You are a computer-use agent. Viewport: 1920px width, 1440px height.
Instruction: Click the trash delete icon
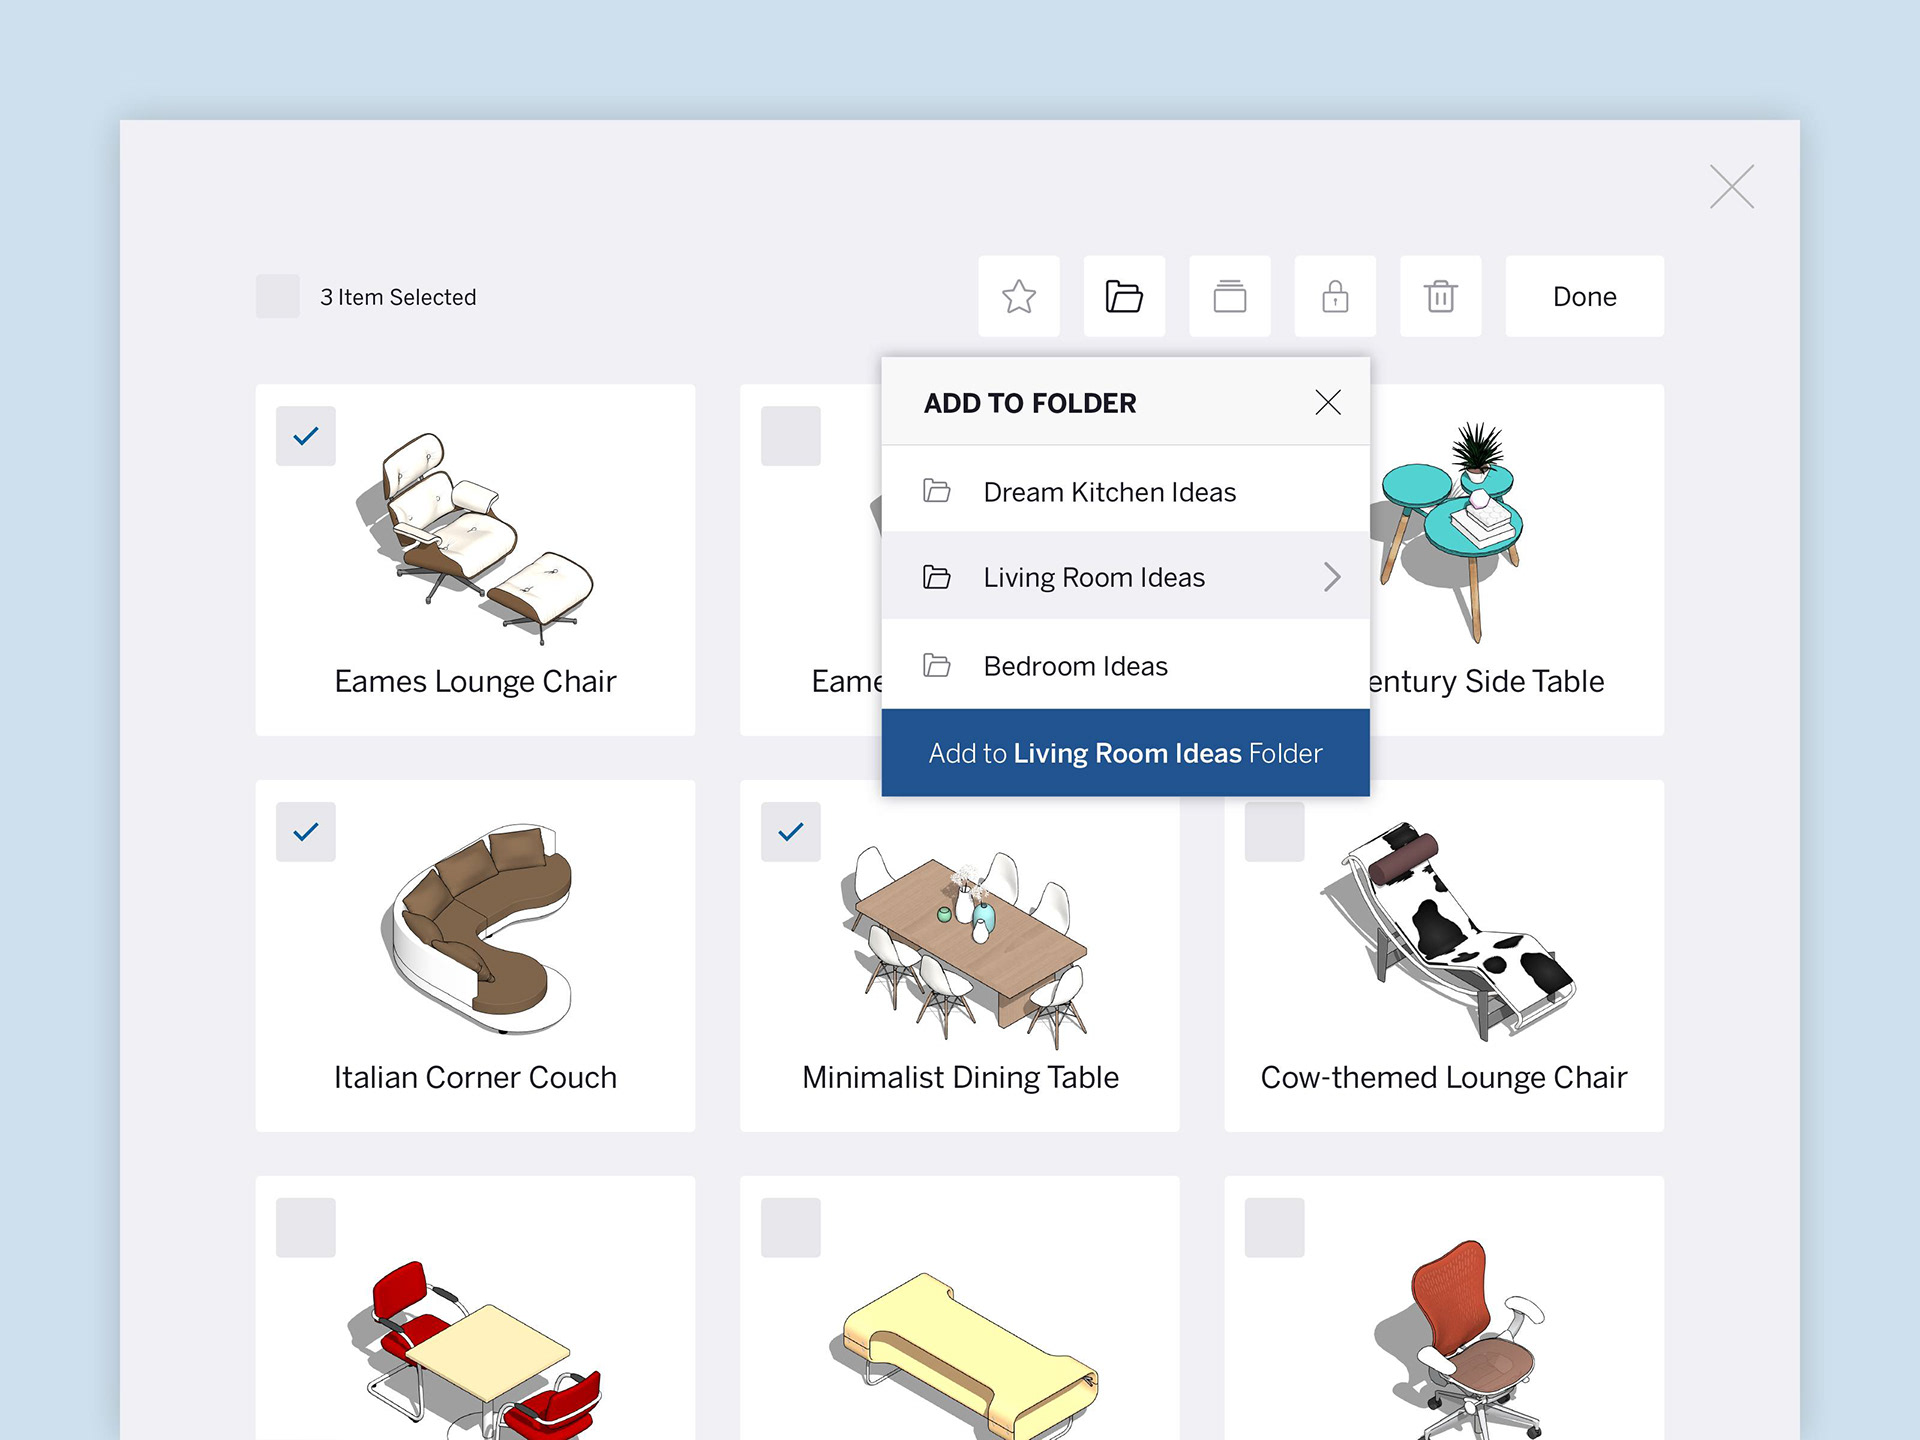tap(1441, 296)
